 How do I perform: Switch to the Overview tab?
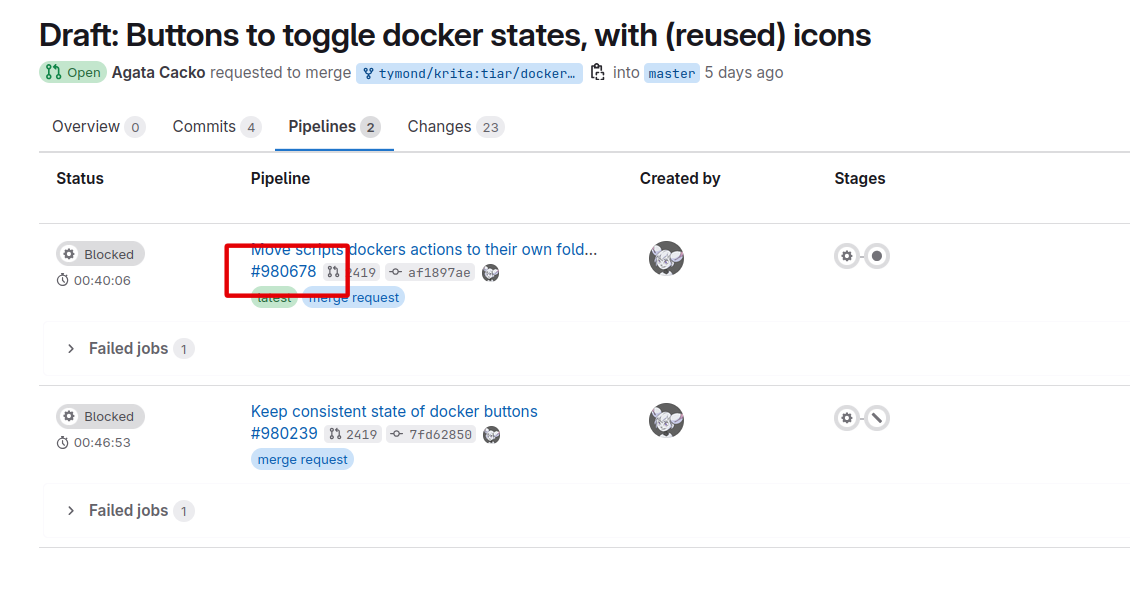click(x=86, y=127)
